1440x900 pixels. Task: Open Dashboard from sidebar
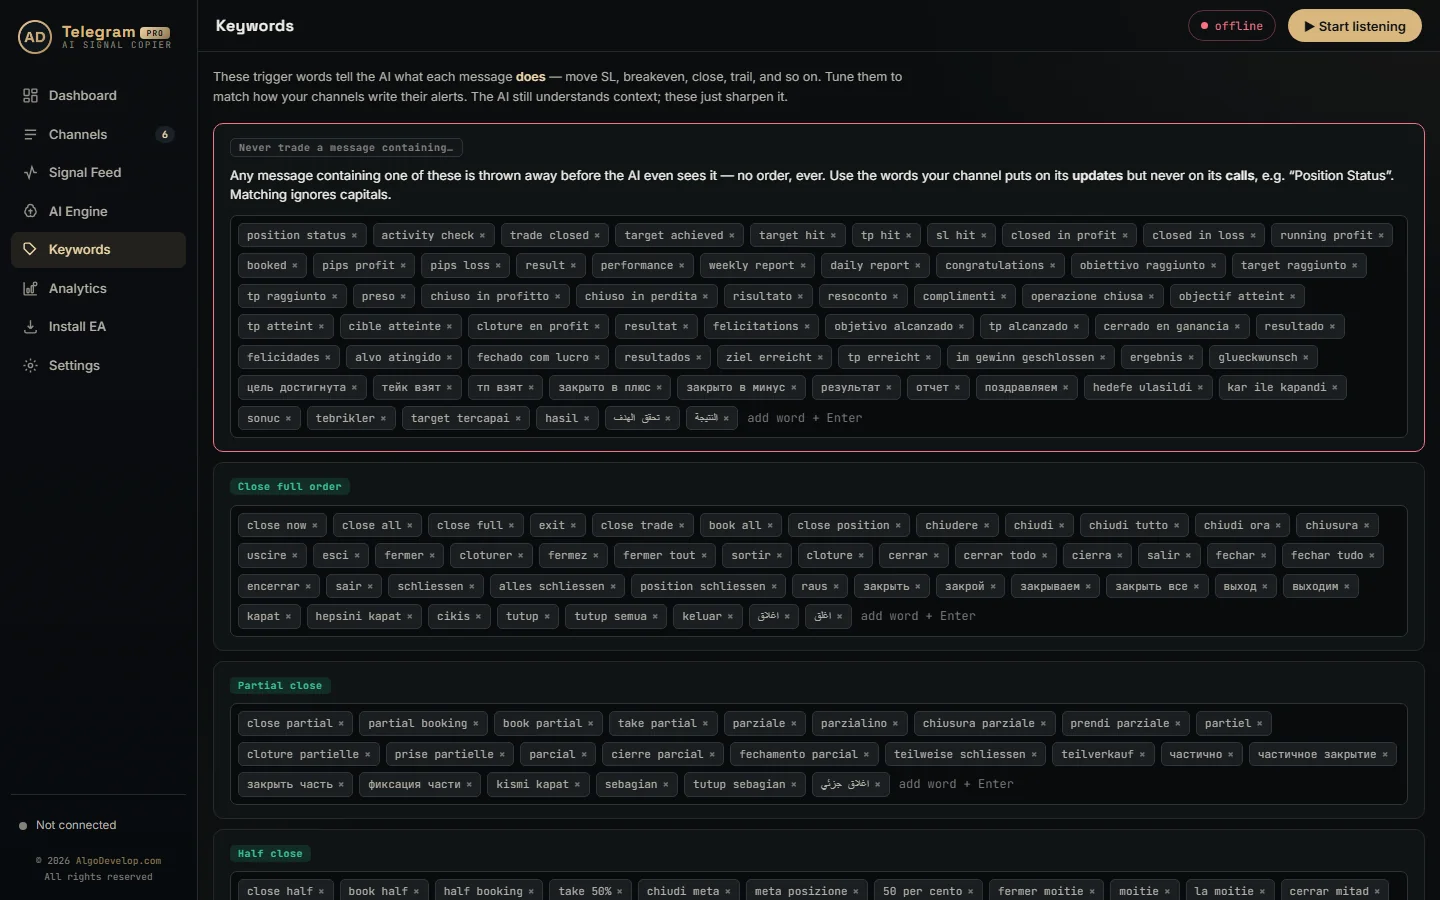coord(98,96)
